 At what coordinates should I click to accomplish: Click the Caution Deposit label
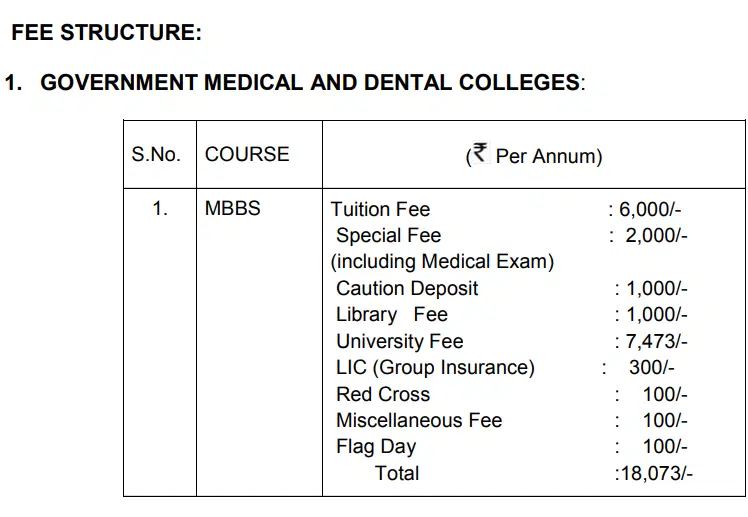(407, 289)
